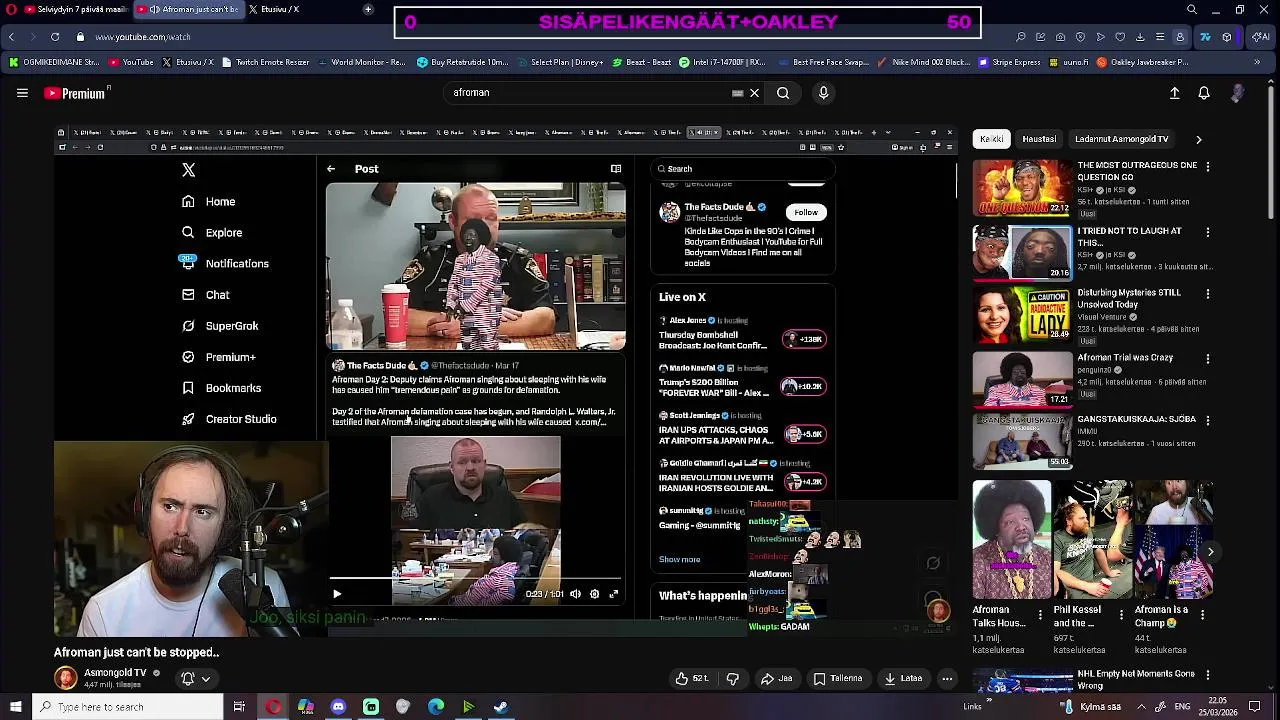The height and width of the screenshot is (720, 1280).
Task: Open Twitch Emote Resizer bookmark
Action: point(265,62)
